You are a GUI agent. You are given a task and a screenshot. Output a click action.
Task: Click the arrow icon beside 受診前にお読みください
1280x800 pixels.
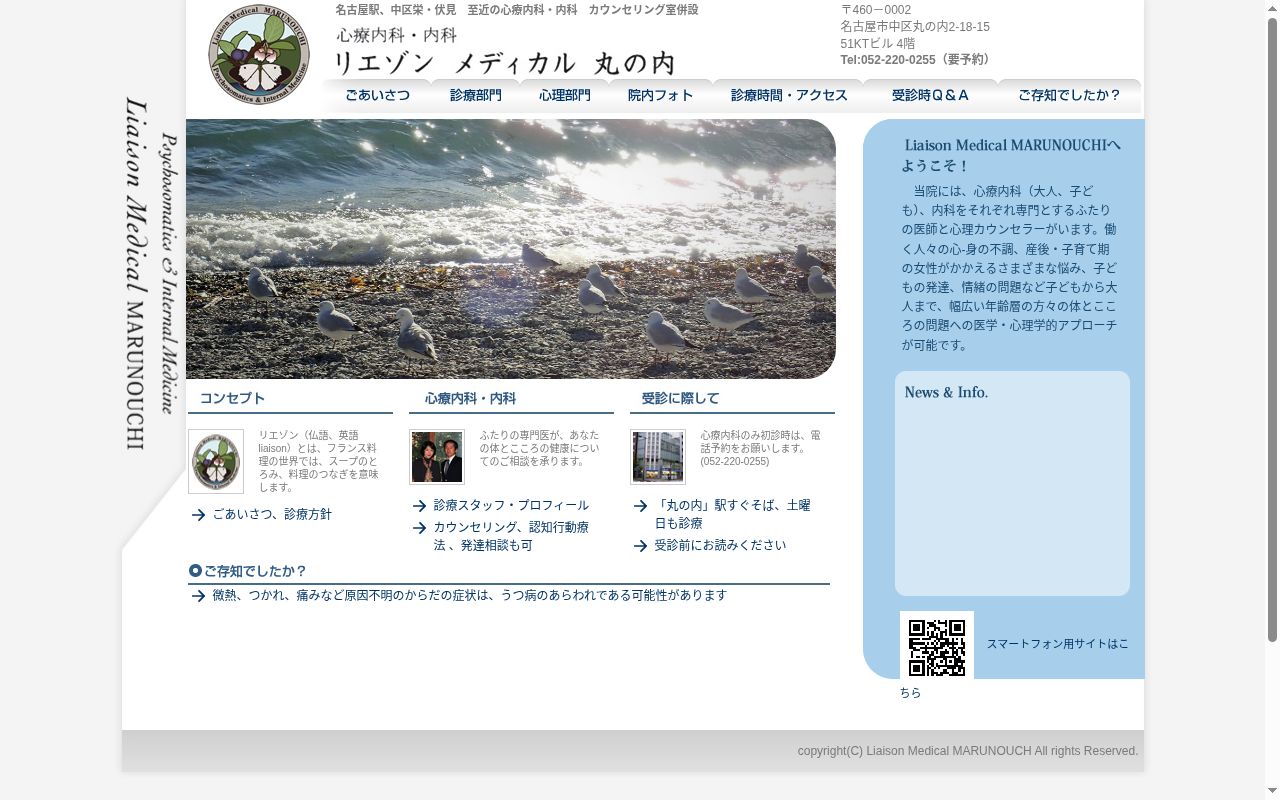coord(640,546)
